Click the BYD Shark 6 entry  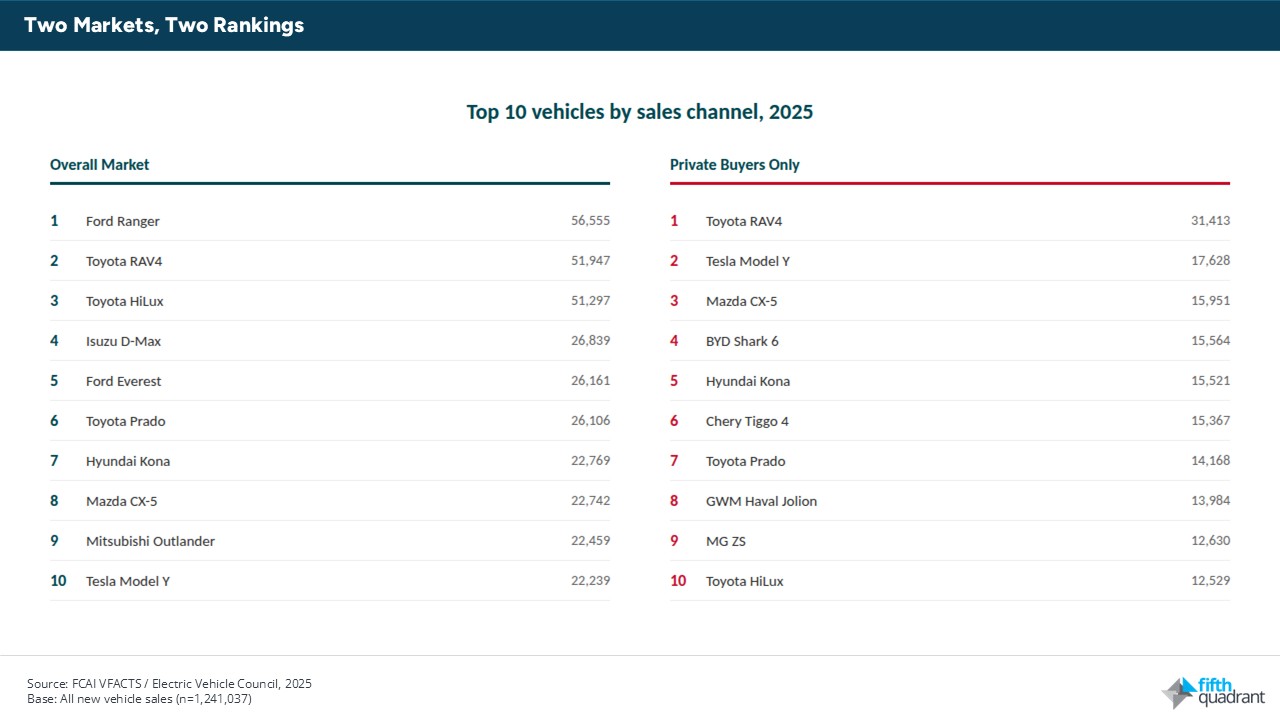pos(743,341)
